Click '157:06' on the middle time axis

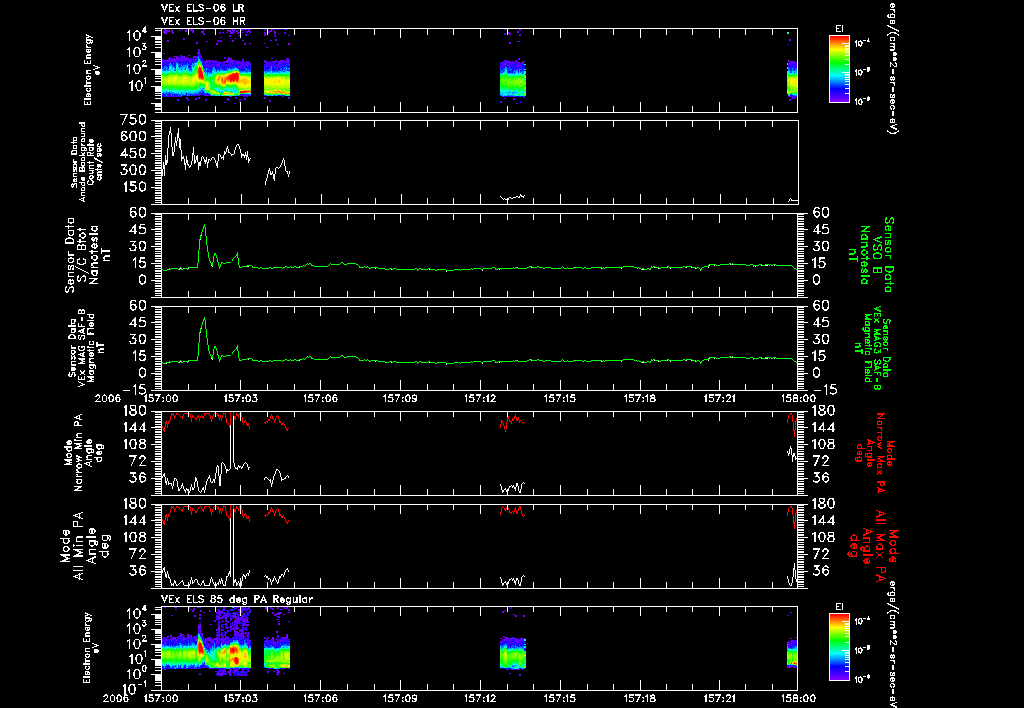click(x=320, y=398)
